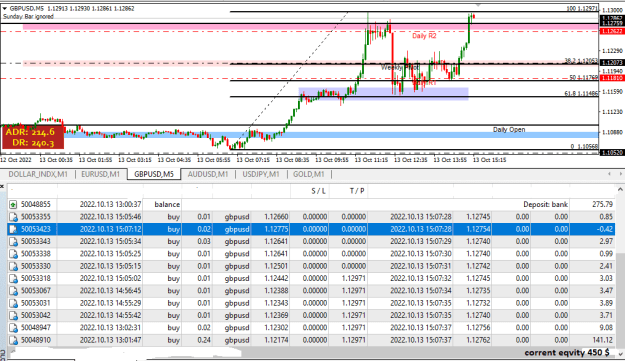
Task: Click ticket number 50053423 in selected row
Action: coord(36,229)
